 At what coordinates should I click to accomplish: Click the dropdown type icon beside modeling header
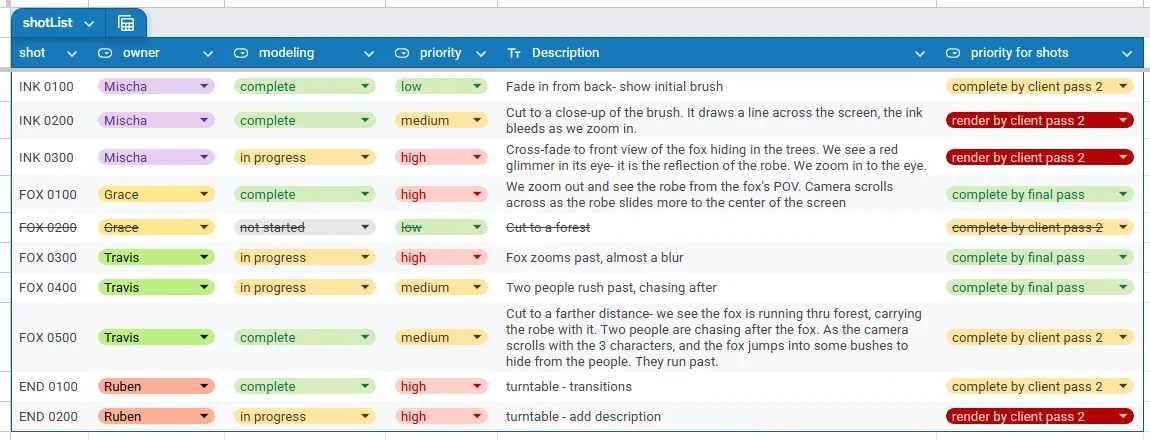click(241, 53)
